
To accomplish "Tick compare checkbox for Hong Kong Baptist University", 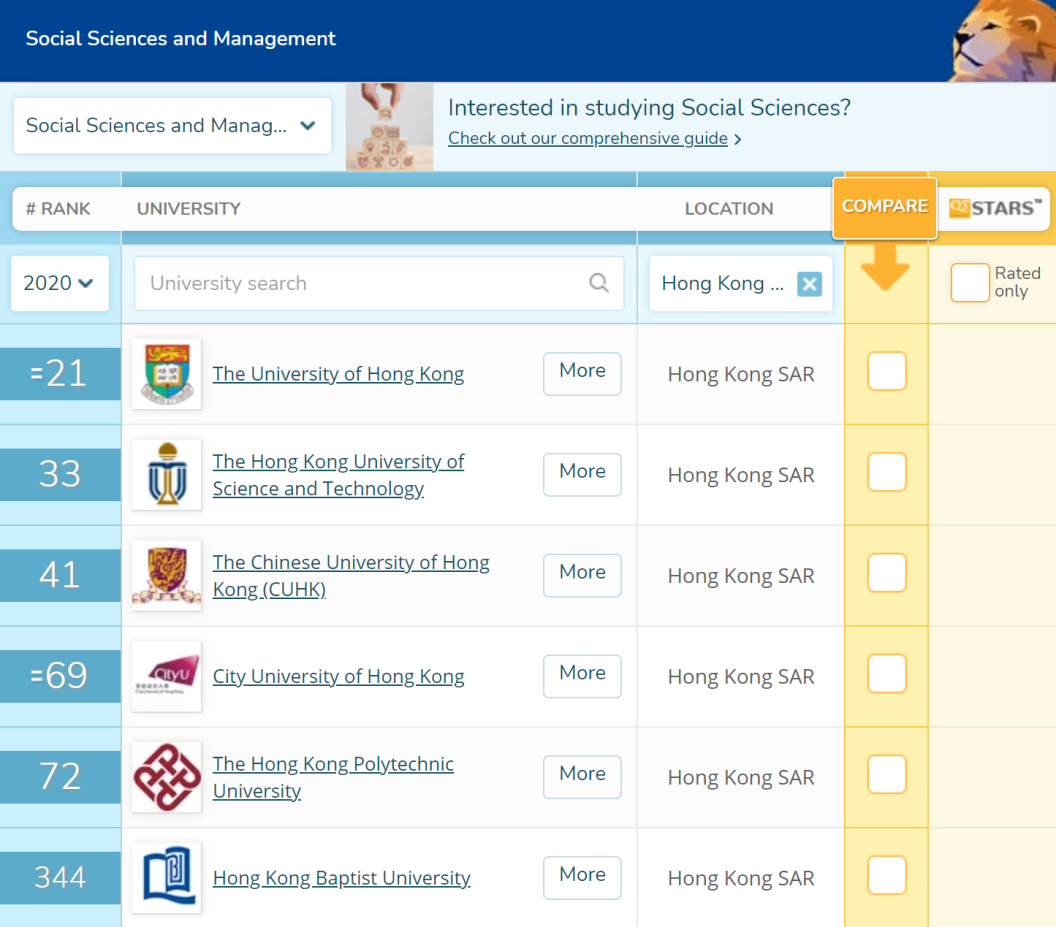I will coord(887,874).
